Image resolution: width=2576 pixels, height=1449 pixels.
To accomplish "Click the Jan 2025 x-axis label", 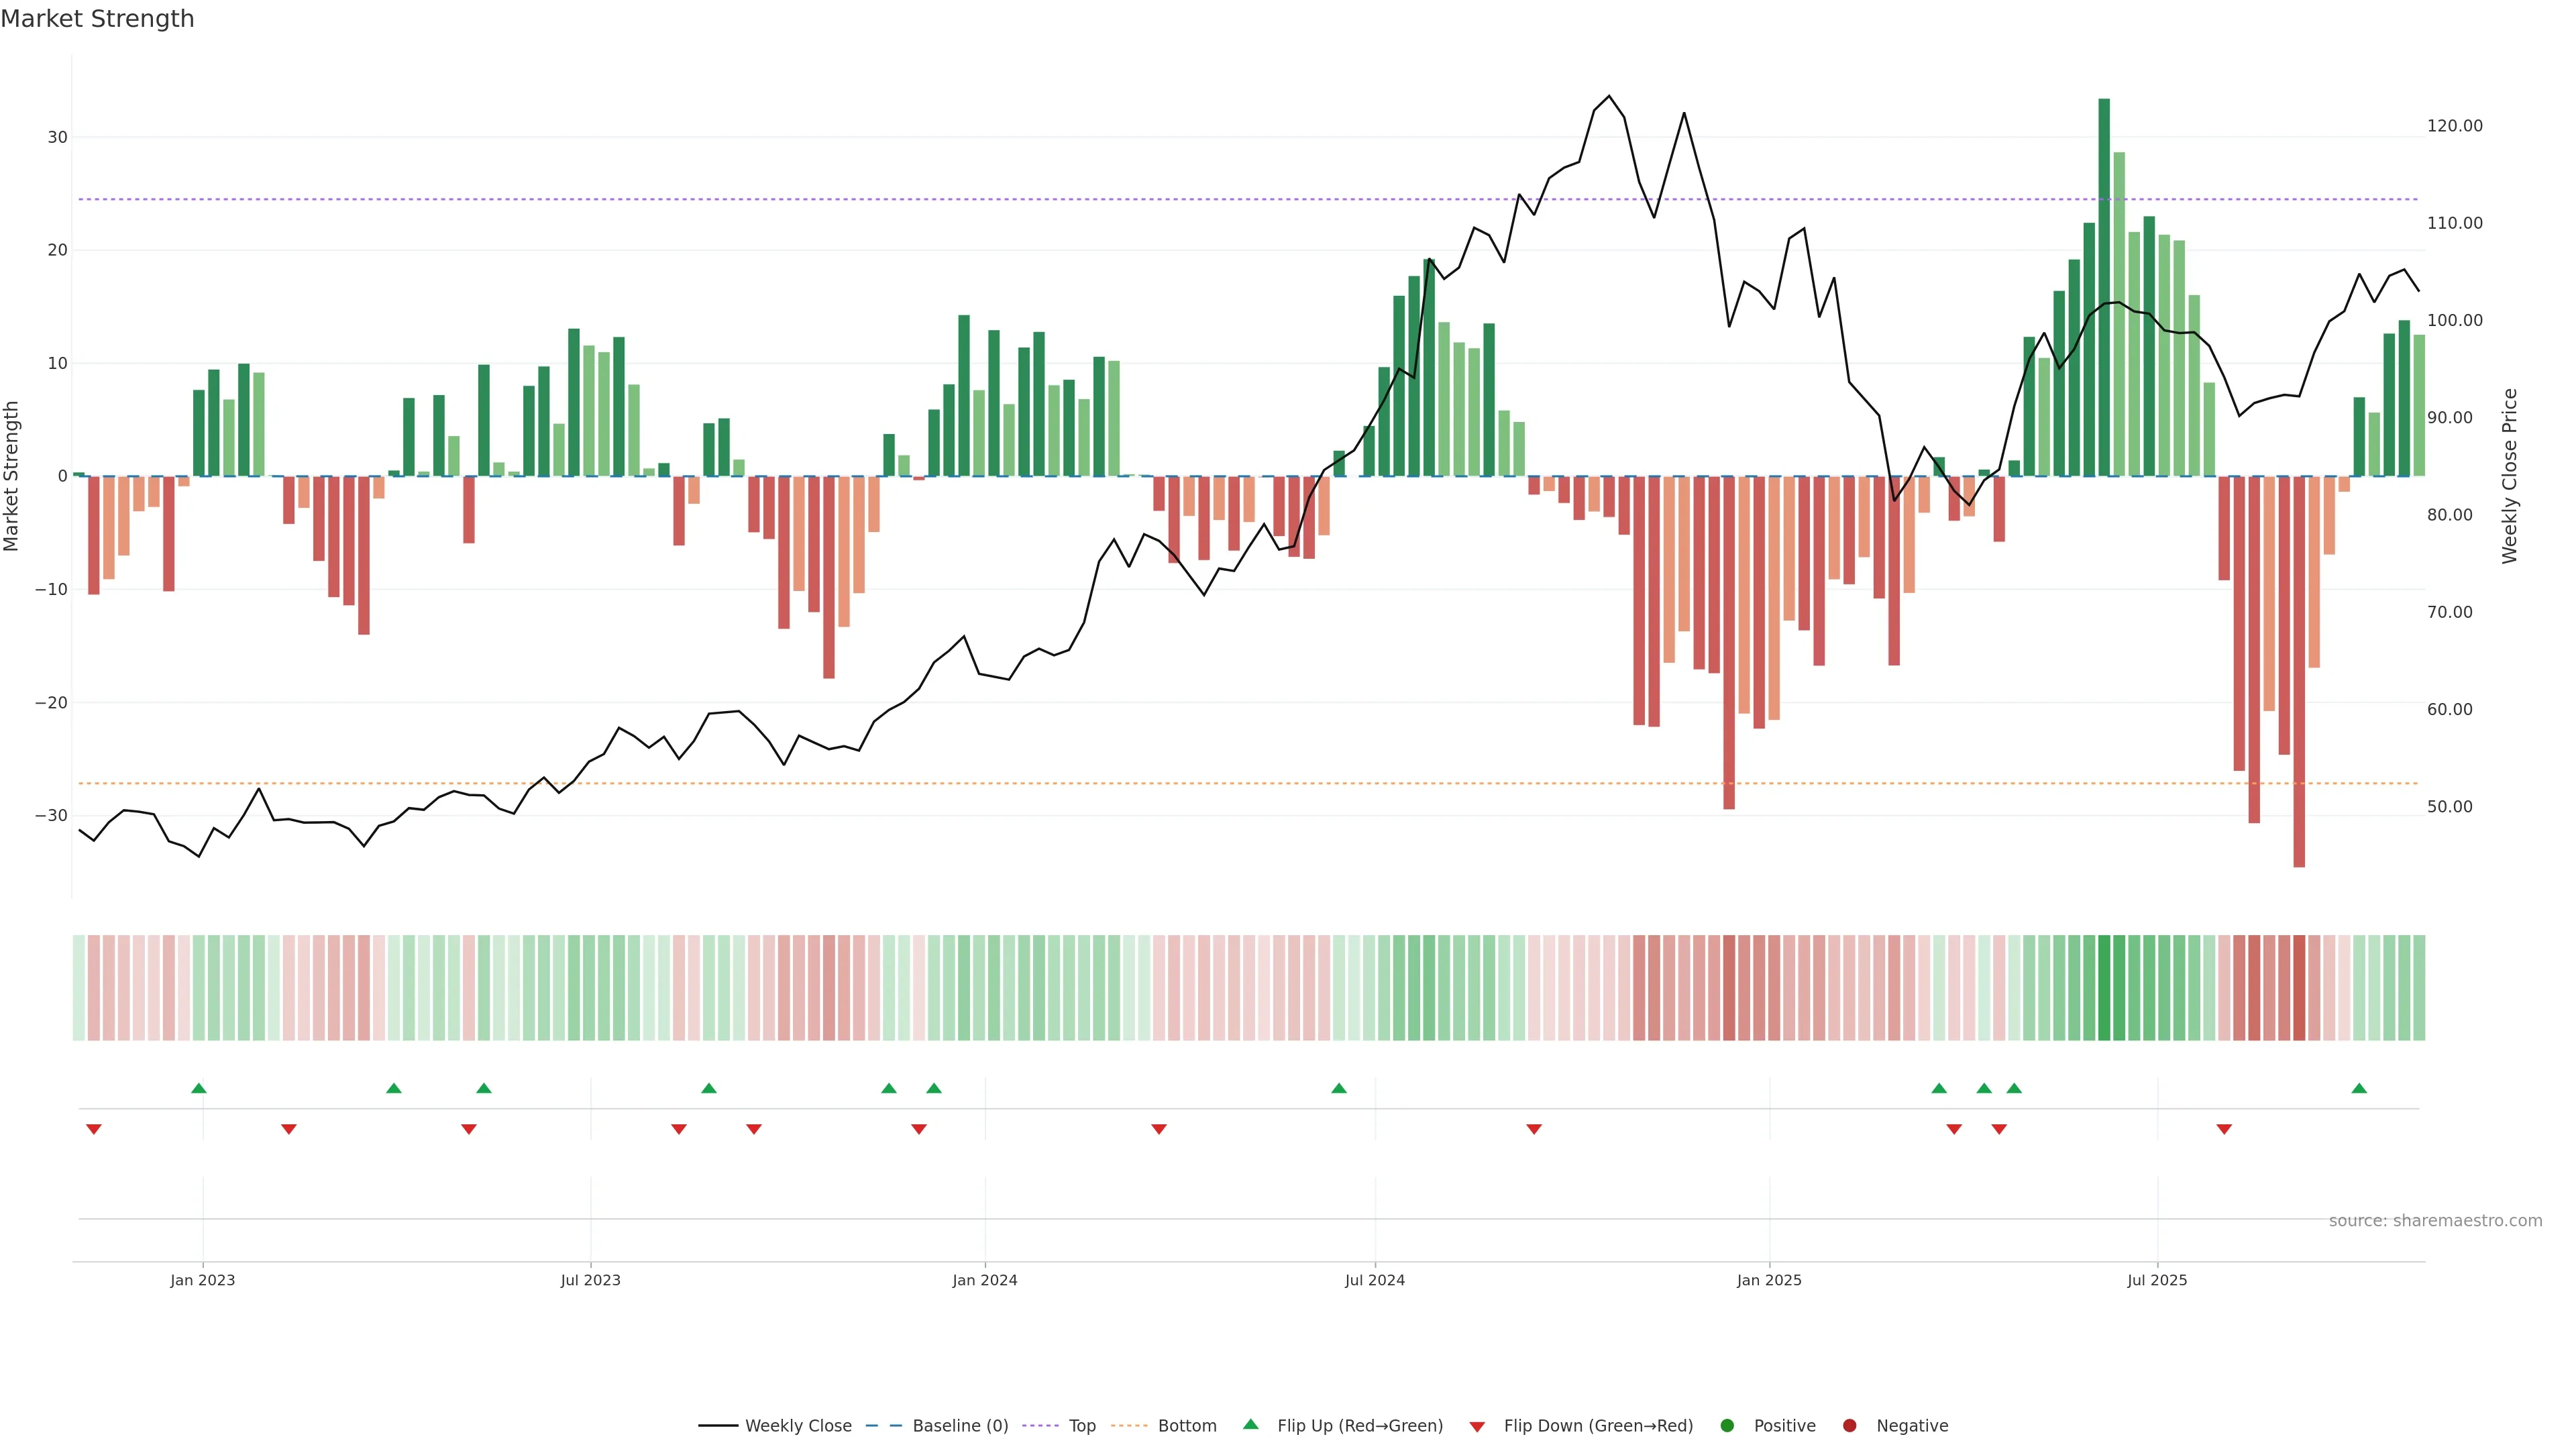I will pos(1769,1280).
